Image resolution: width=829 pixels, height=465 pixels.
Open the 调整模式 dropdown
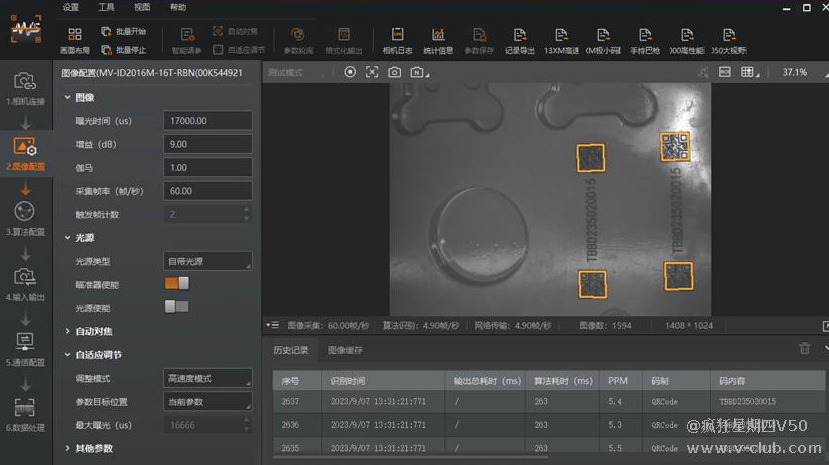208,378
